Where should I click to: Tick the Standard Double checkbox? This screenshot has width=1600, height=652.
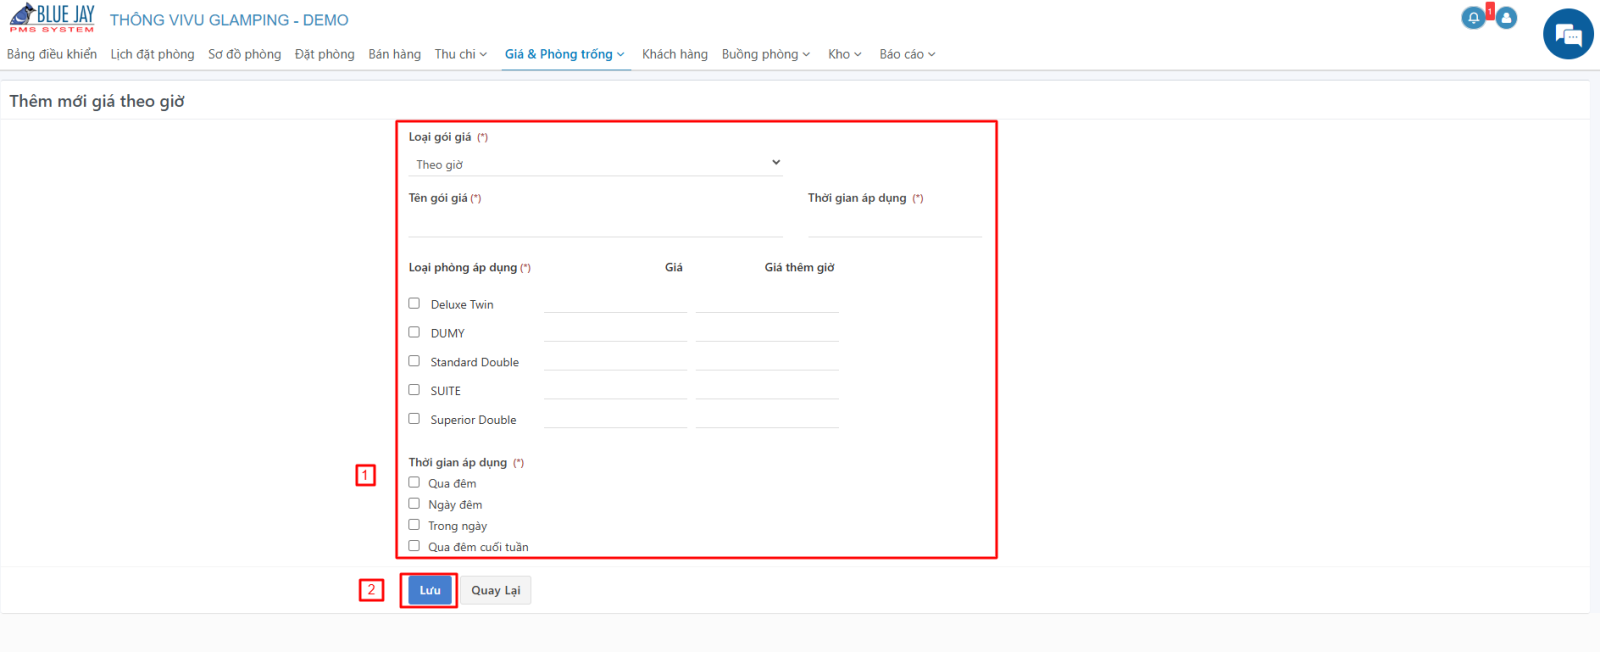pos(414,361)
